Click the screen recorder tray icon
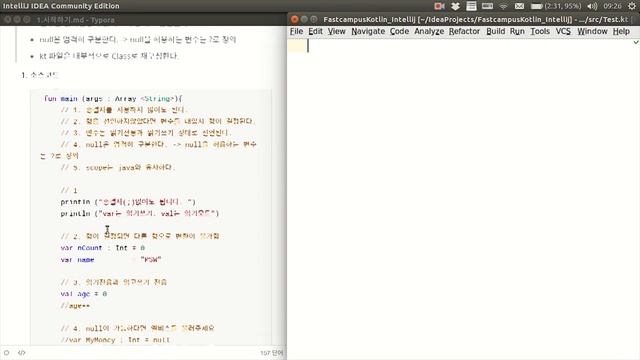Viewport: 640px width, 360px height. [439, 6]
